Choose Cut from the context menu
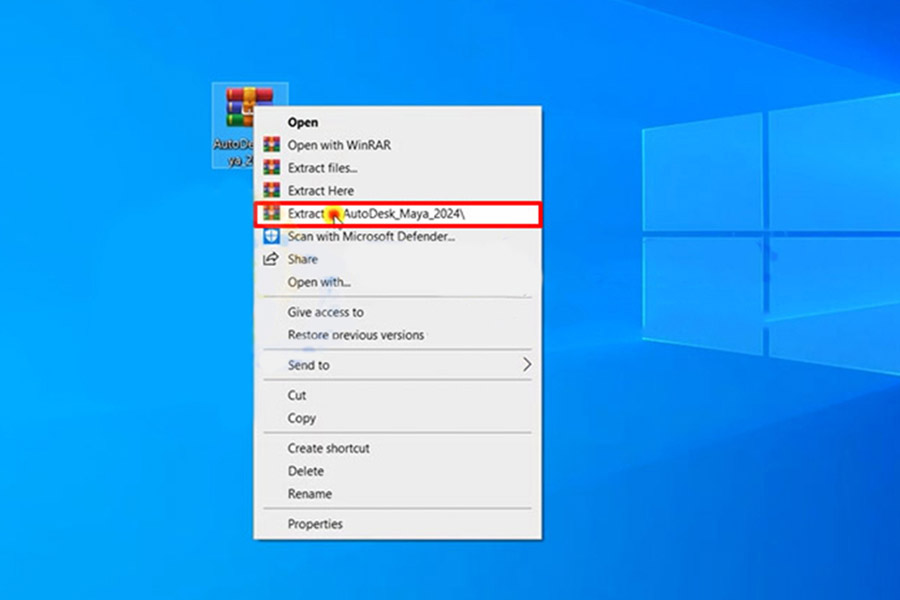Image resolution: width=900 pixels, height=600 pixels. click(398, 395)
